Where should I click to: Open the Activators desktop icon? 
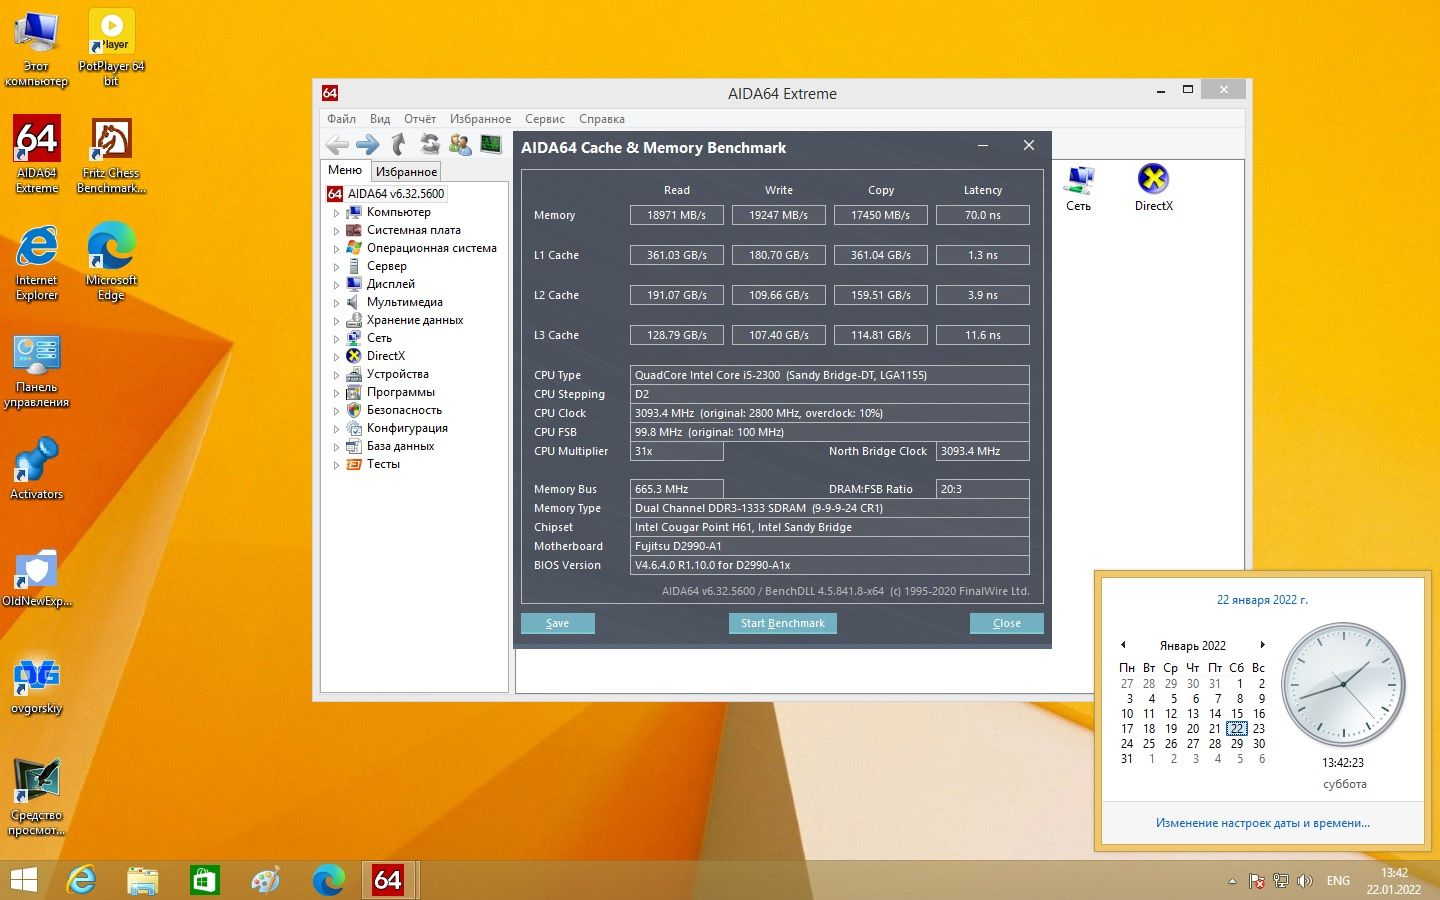pyautogui.click(x=37, y=469)
